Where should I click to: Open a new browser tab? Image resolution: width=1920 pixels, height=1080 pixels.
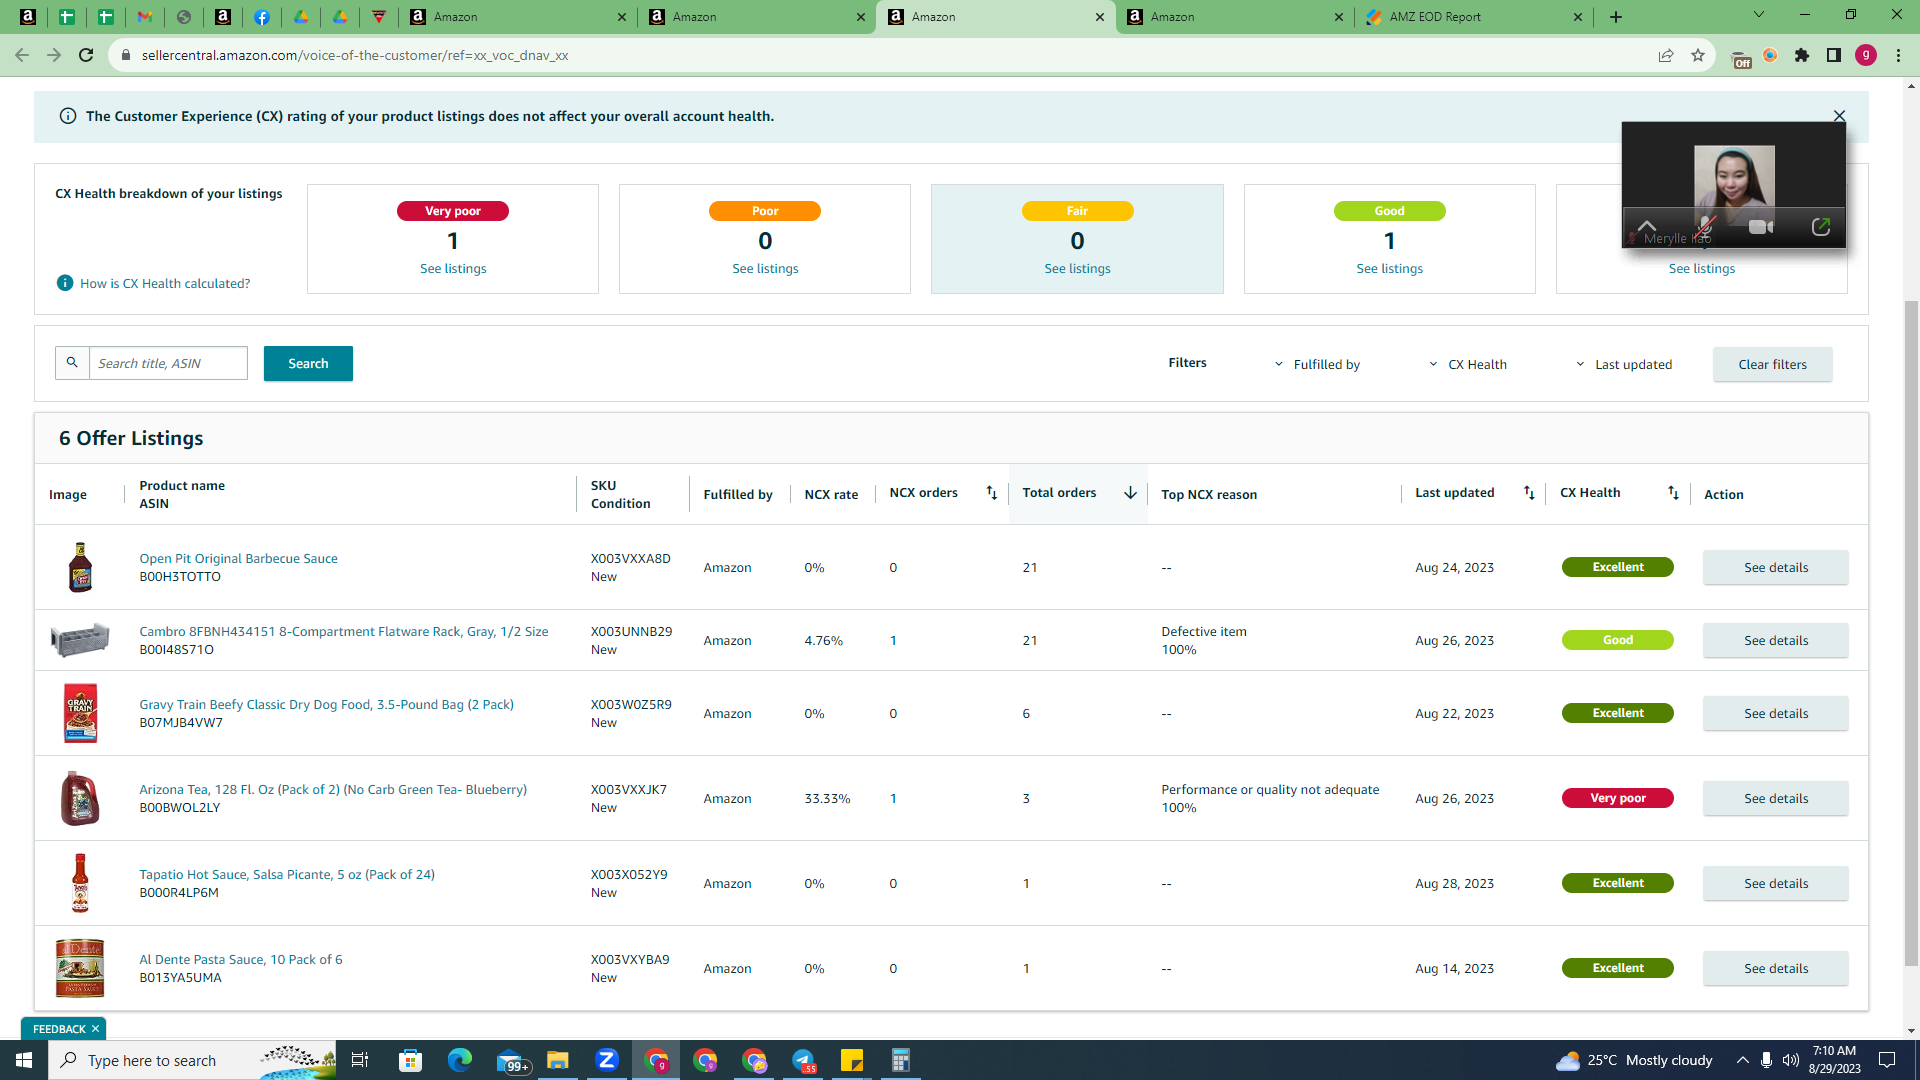click(x=1616, y=17)
